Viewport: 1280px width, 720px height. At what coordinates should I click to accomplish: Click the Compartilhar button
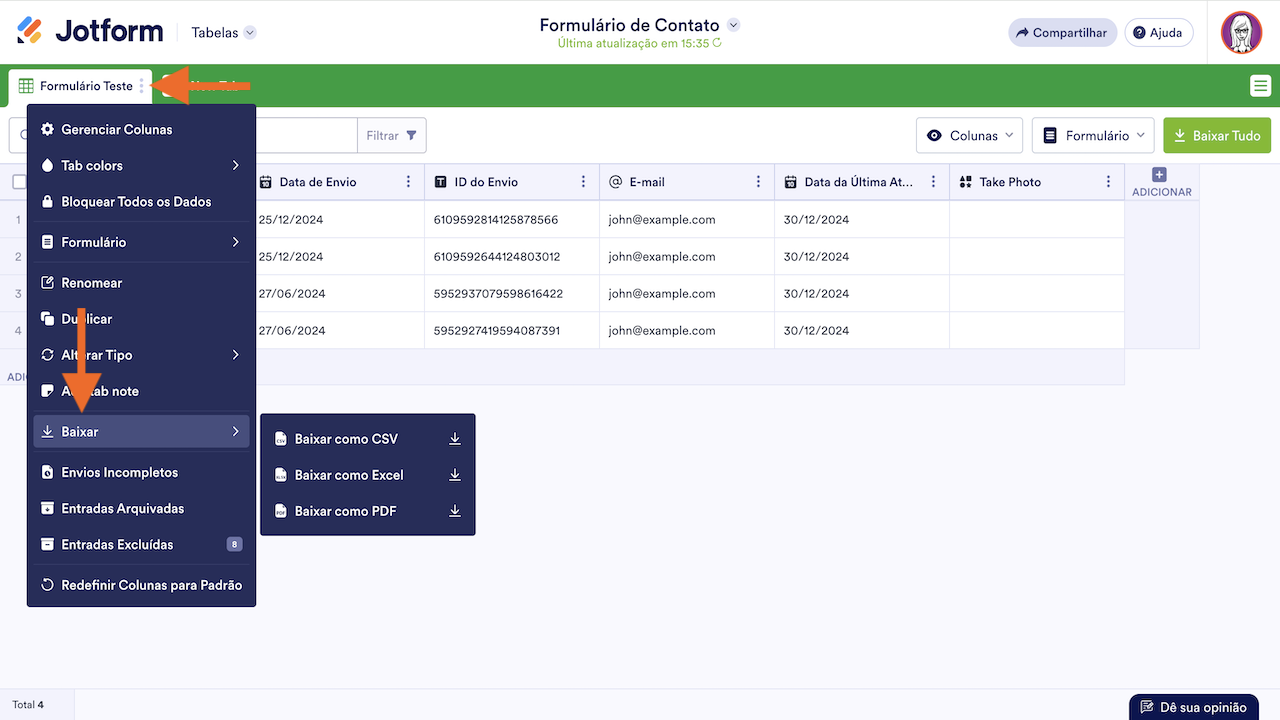[1062, 33]
